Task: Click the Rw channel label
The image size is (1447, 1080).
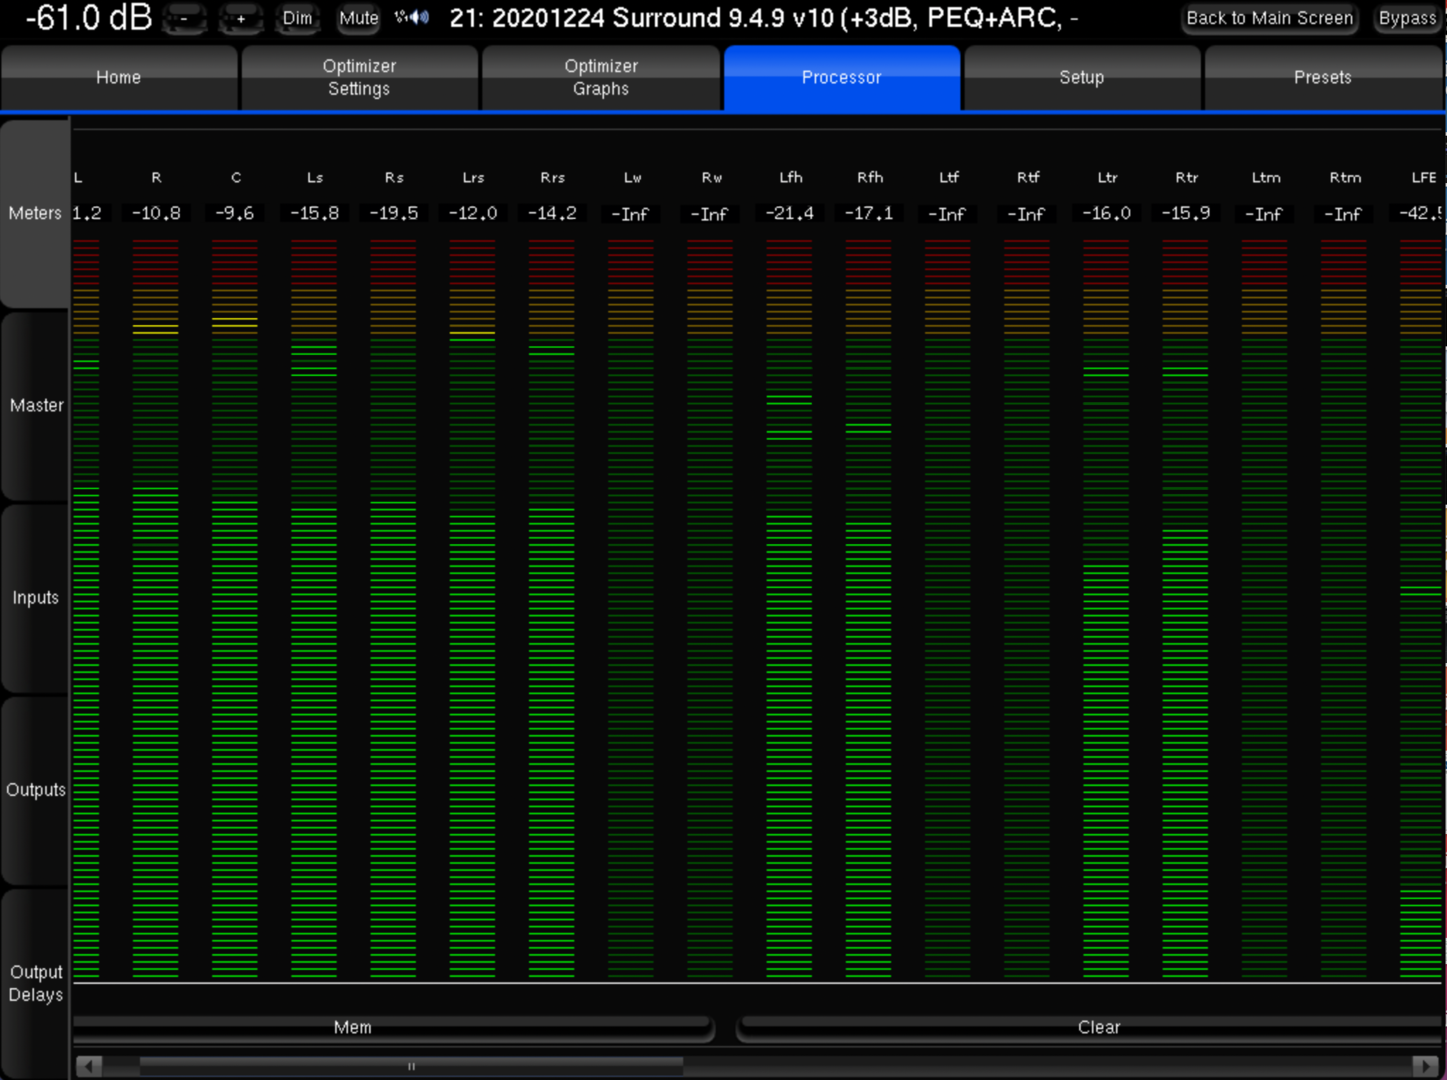Action: (711, 178)
